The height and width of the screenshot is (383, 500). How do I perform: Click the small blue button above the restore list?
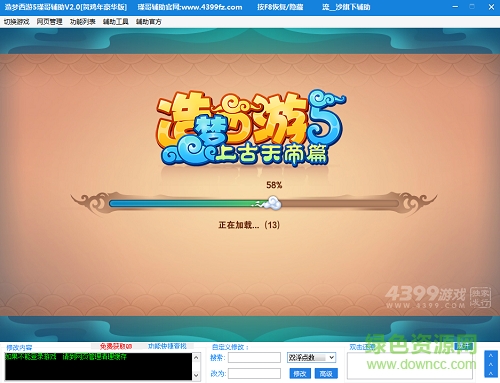pos(464,346)
